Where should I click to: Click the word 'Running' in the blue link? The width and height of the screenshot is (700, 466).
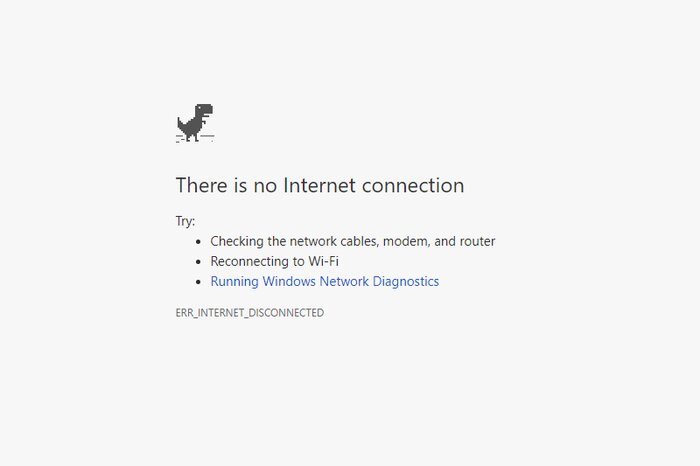point(234,282)
